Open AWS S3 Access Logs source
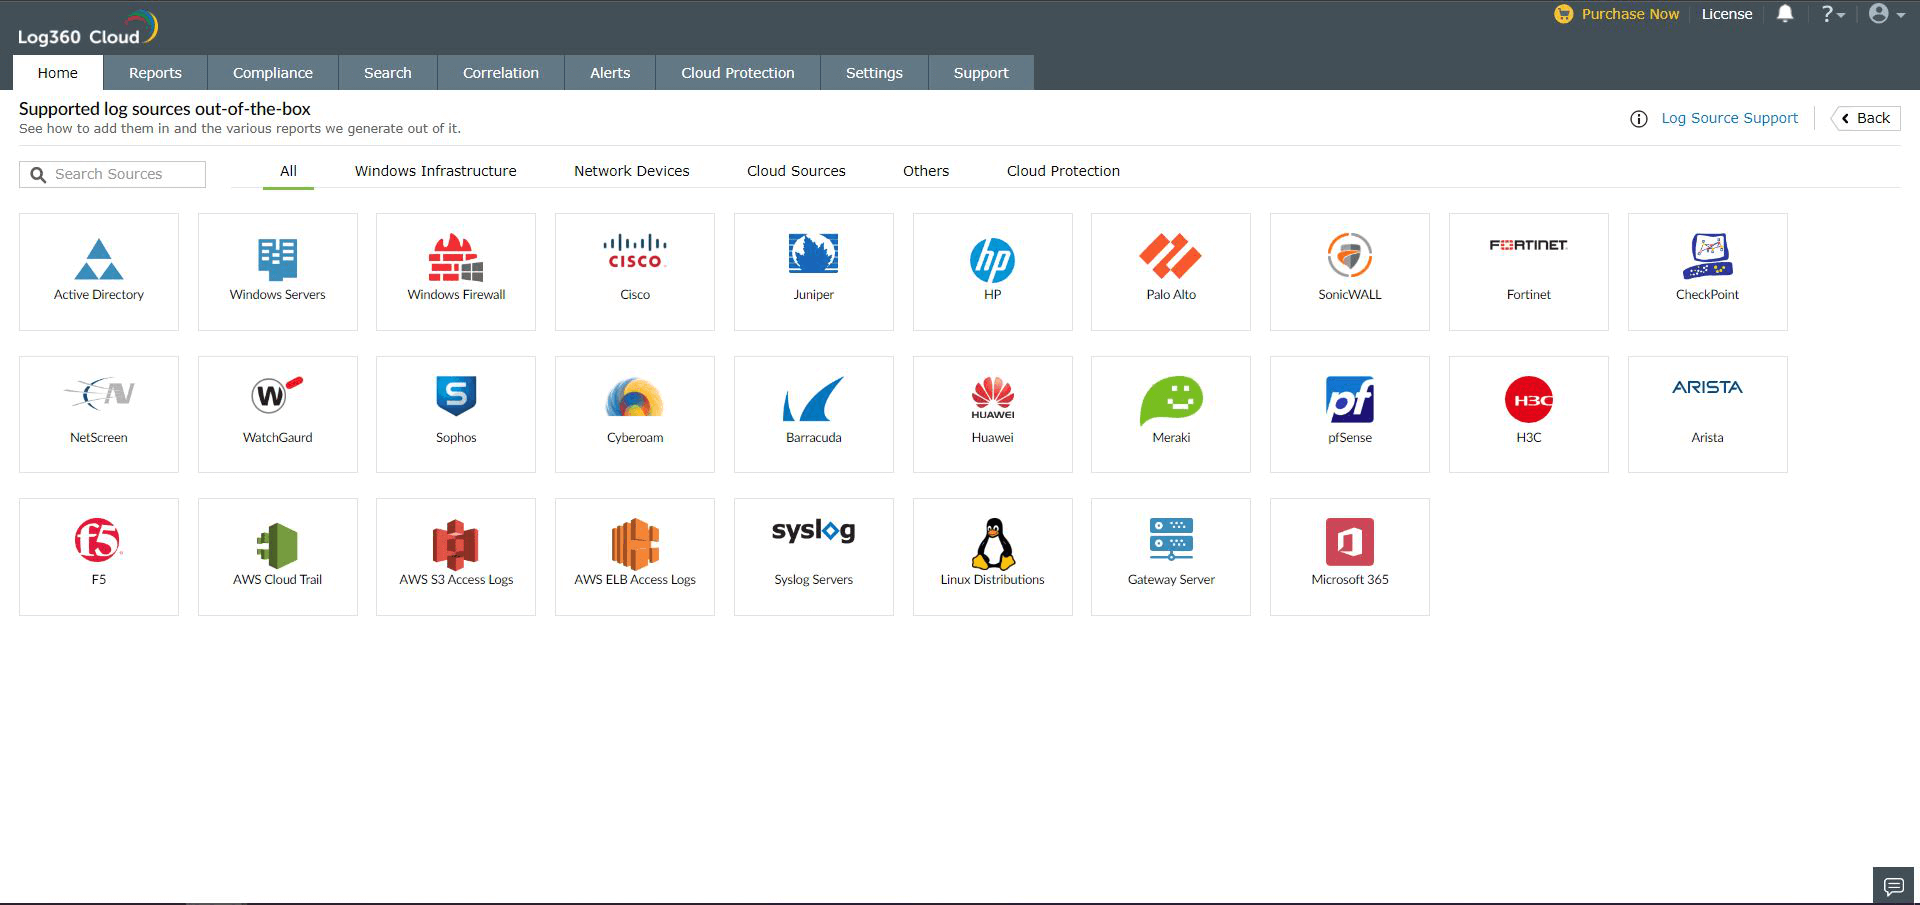 pyautogui.click(x=456, y=556)
